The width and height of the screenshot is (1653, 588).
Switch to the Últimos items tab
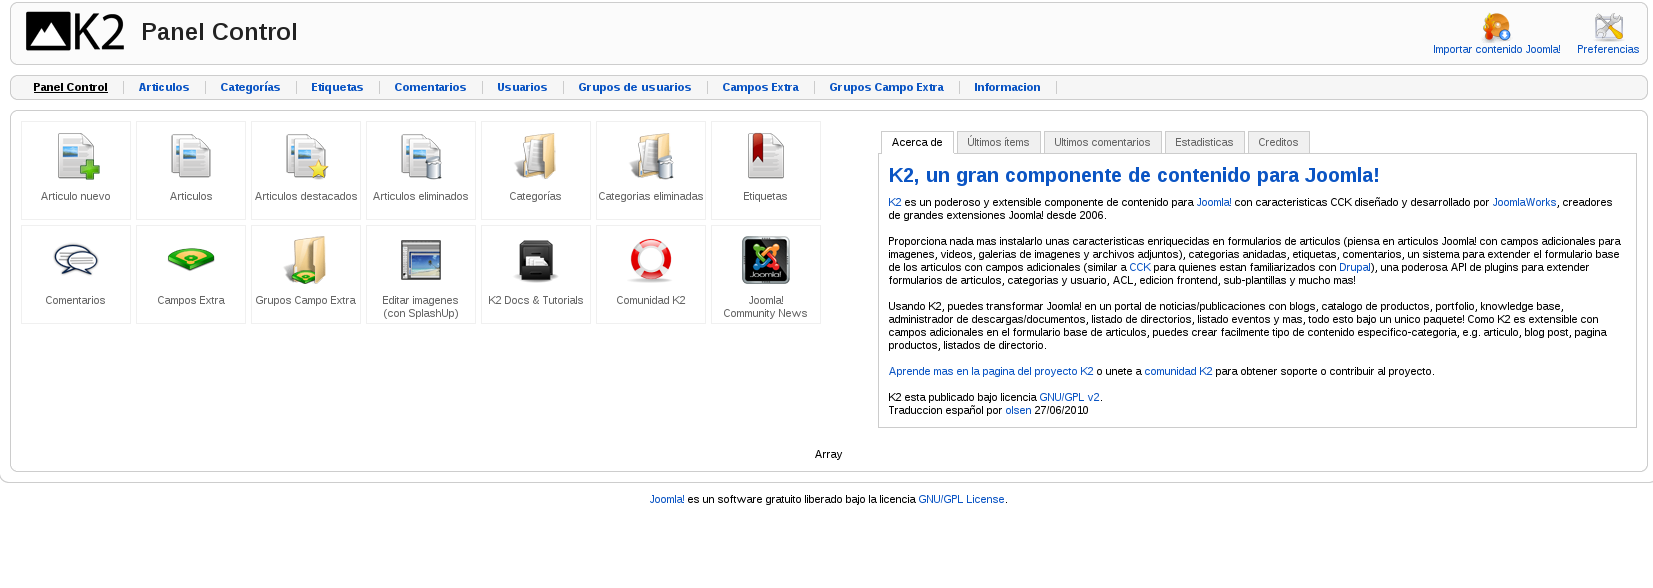point(998,143)
